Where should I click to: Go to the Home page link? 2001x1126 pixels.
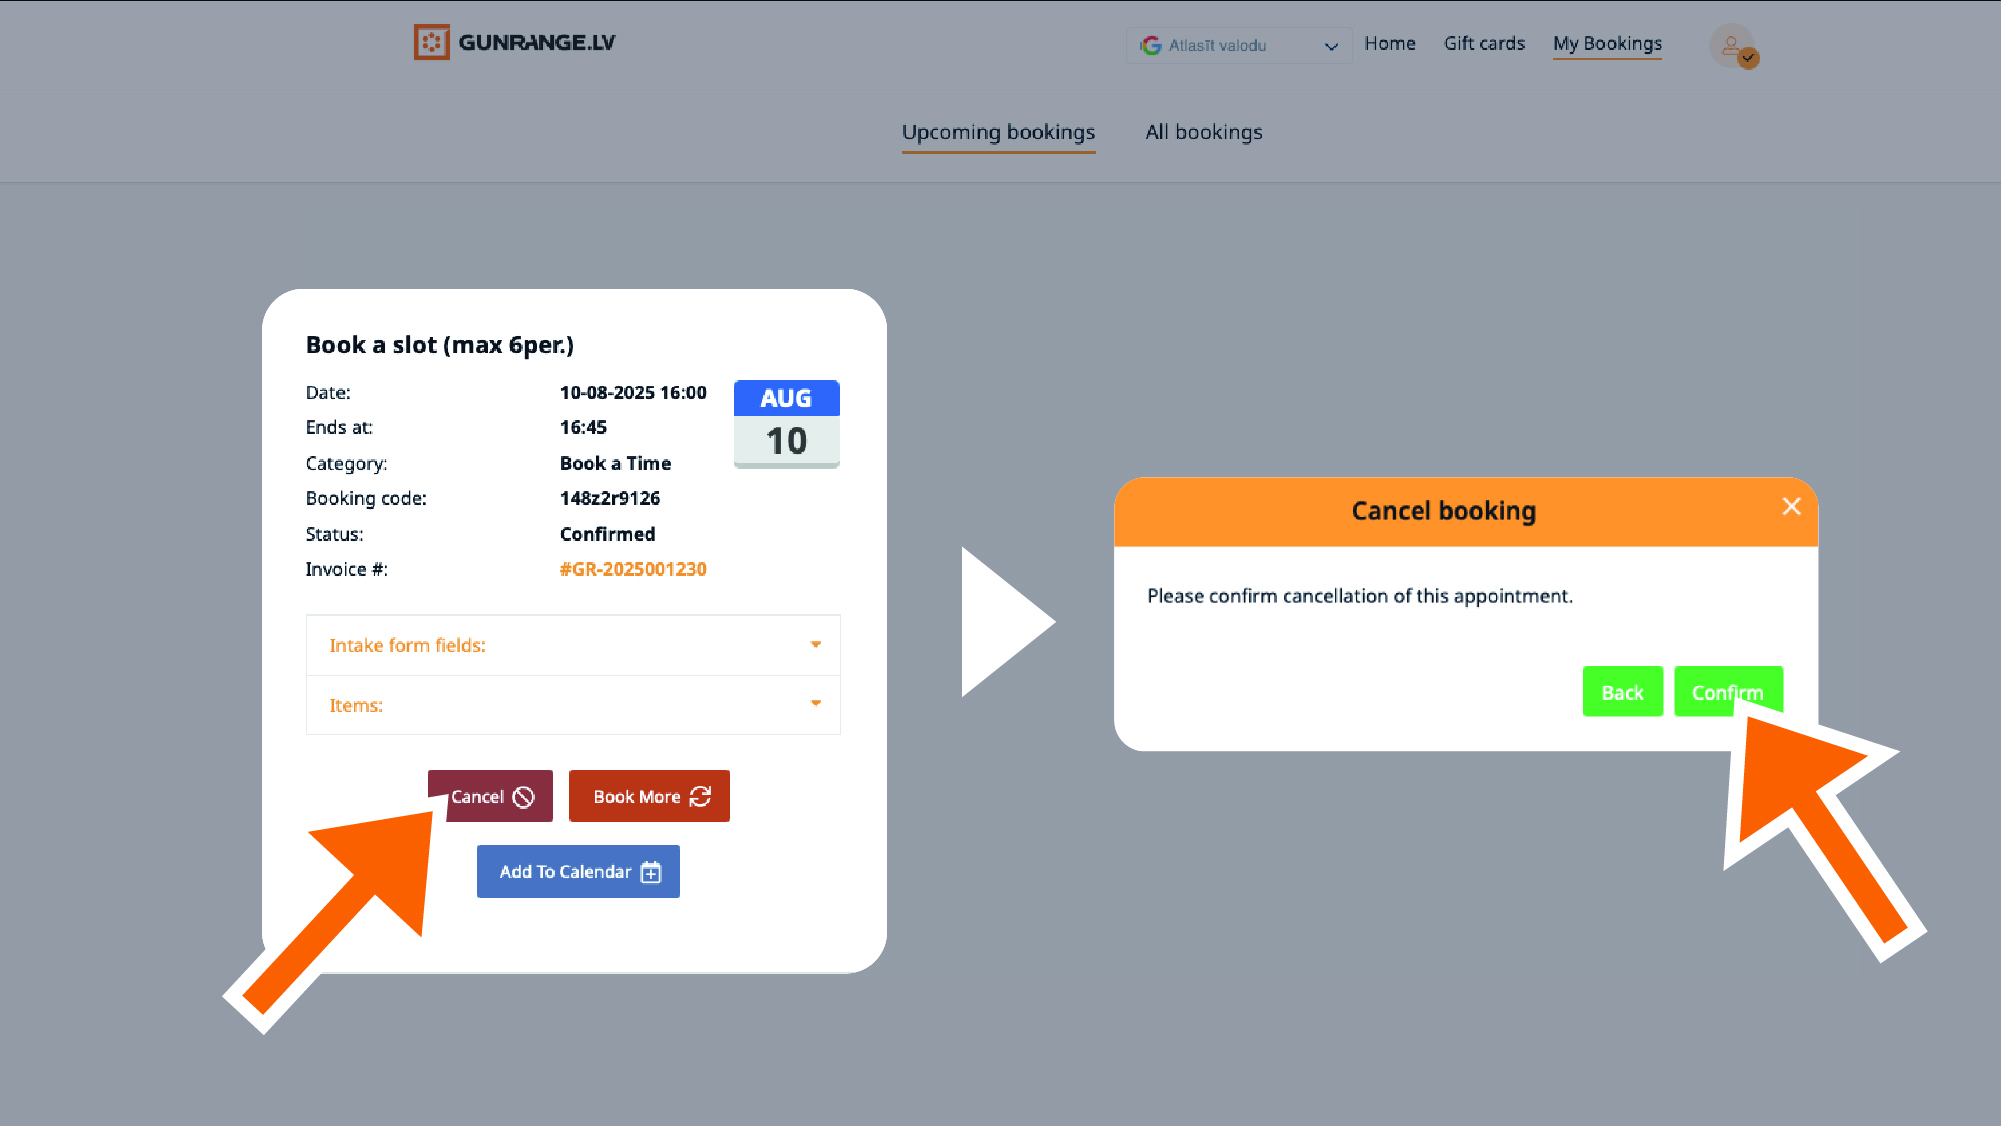(1389, 43)
